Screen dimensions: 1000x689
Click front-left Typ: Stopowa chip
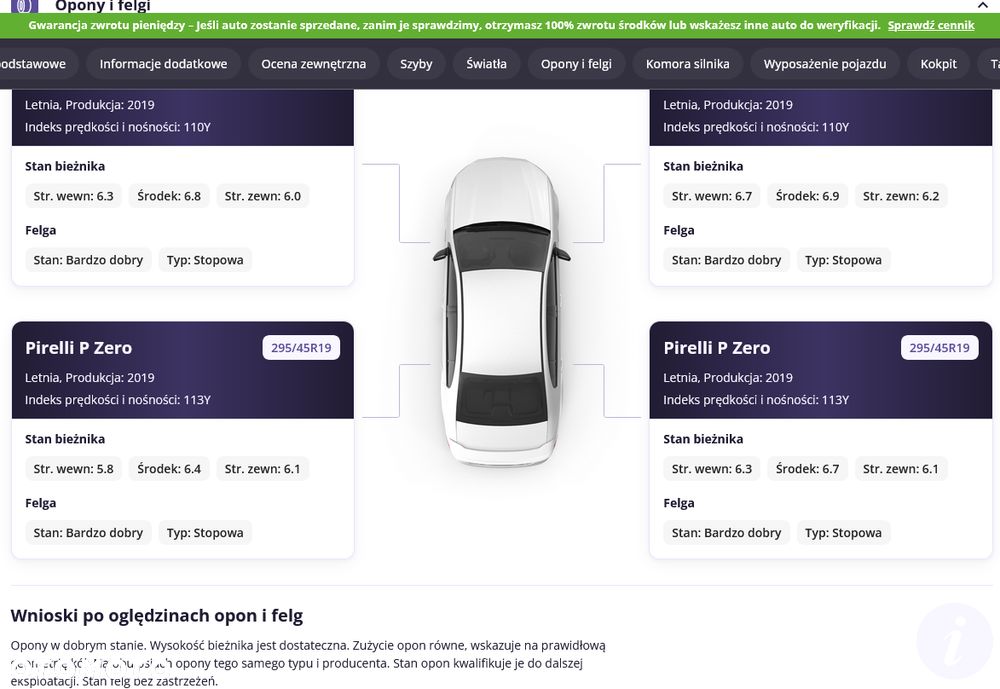[205, 260]
